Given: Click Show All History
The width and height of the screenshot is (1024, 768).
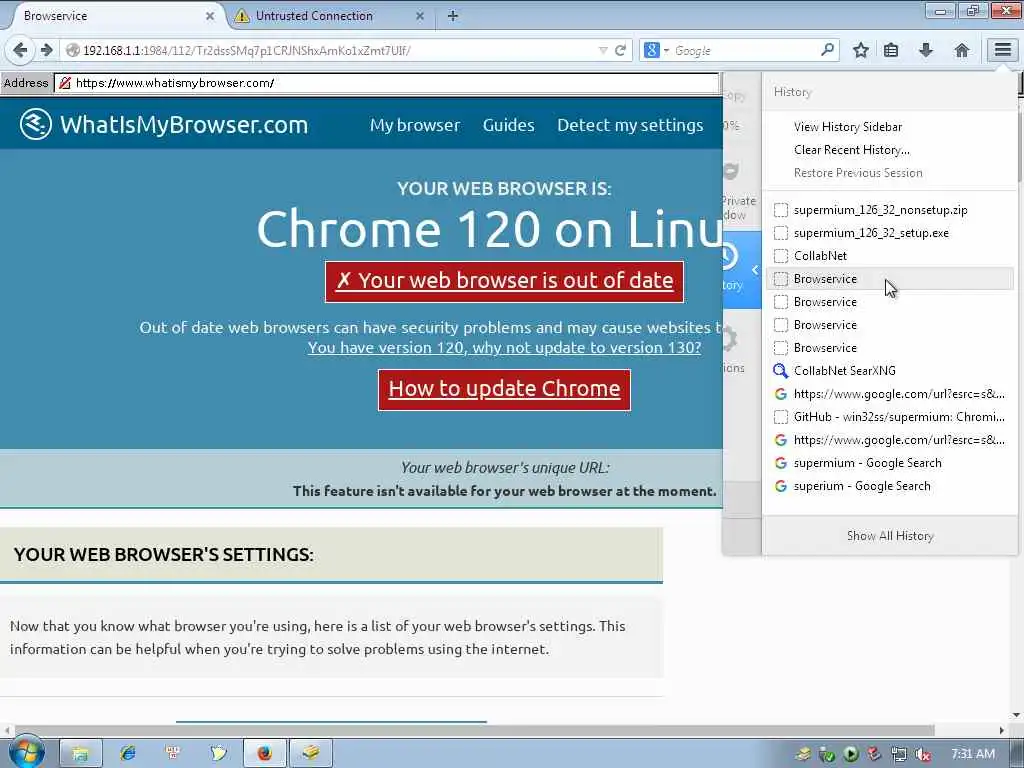Looking at the screenshot, I should pyautogui.click(x=889, y=536).
